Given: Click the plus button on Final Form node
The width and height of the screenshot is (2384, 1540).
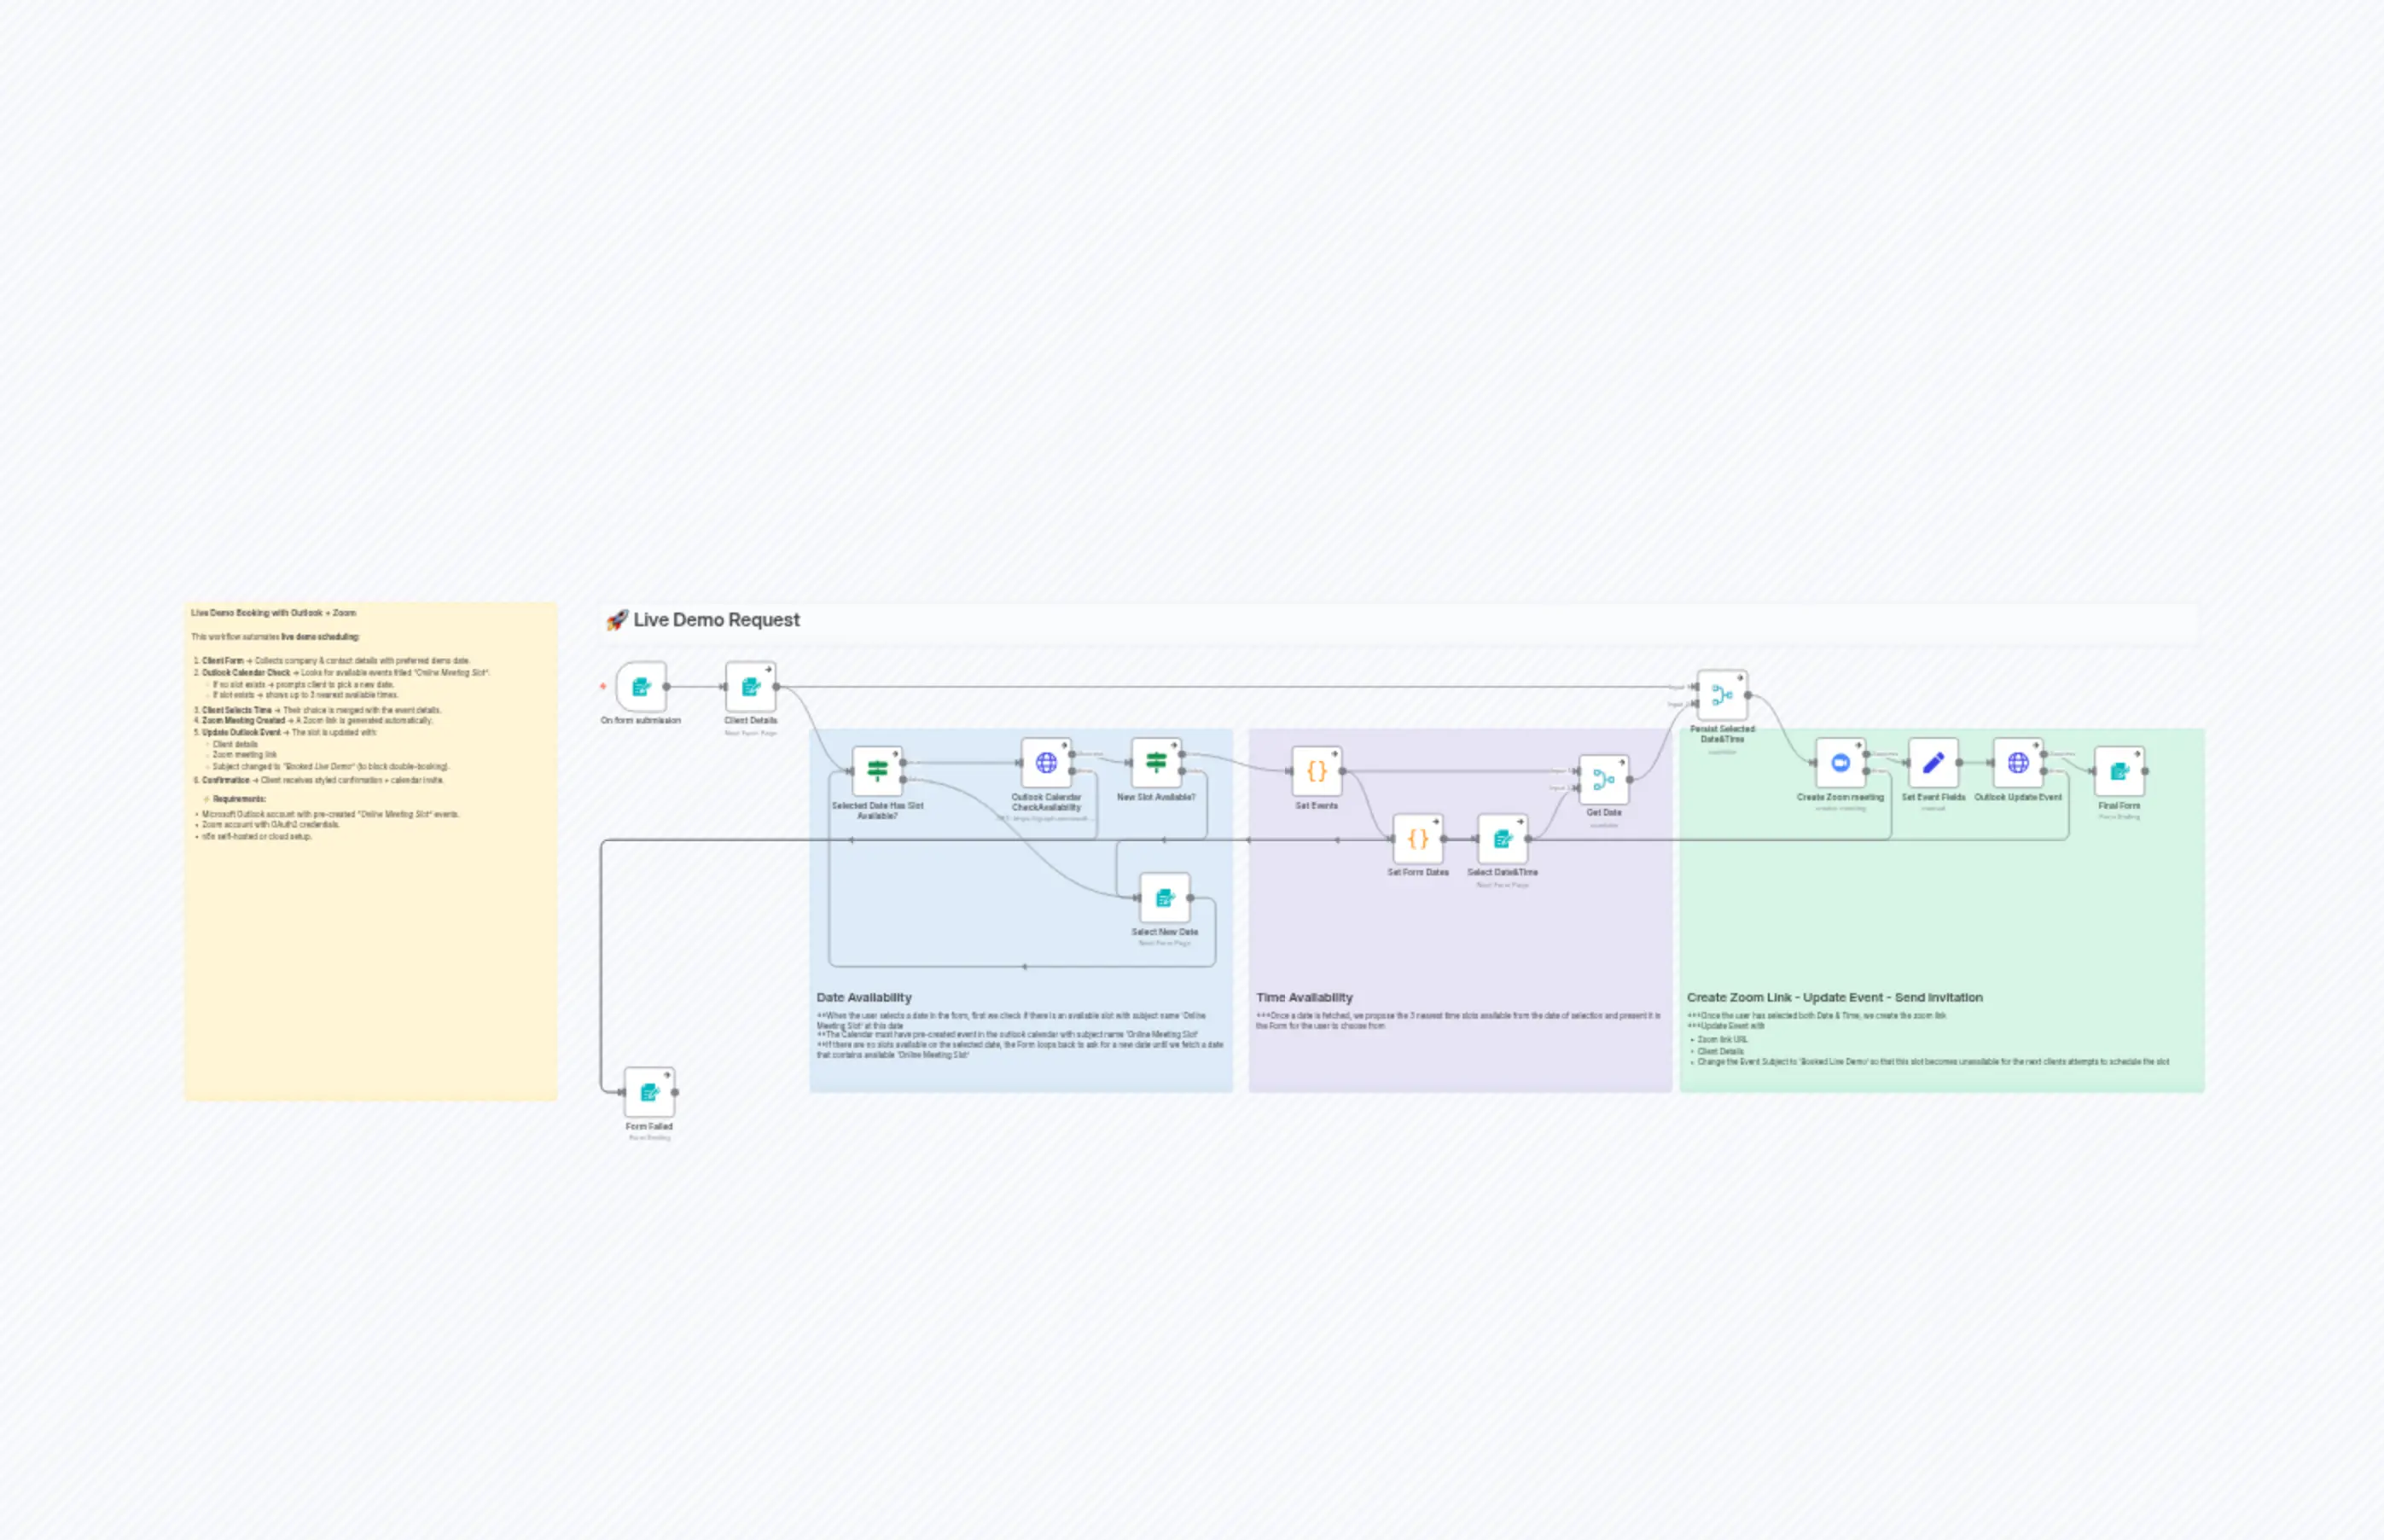Looking at the screenshot, I should (x=2138, y=753).
